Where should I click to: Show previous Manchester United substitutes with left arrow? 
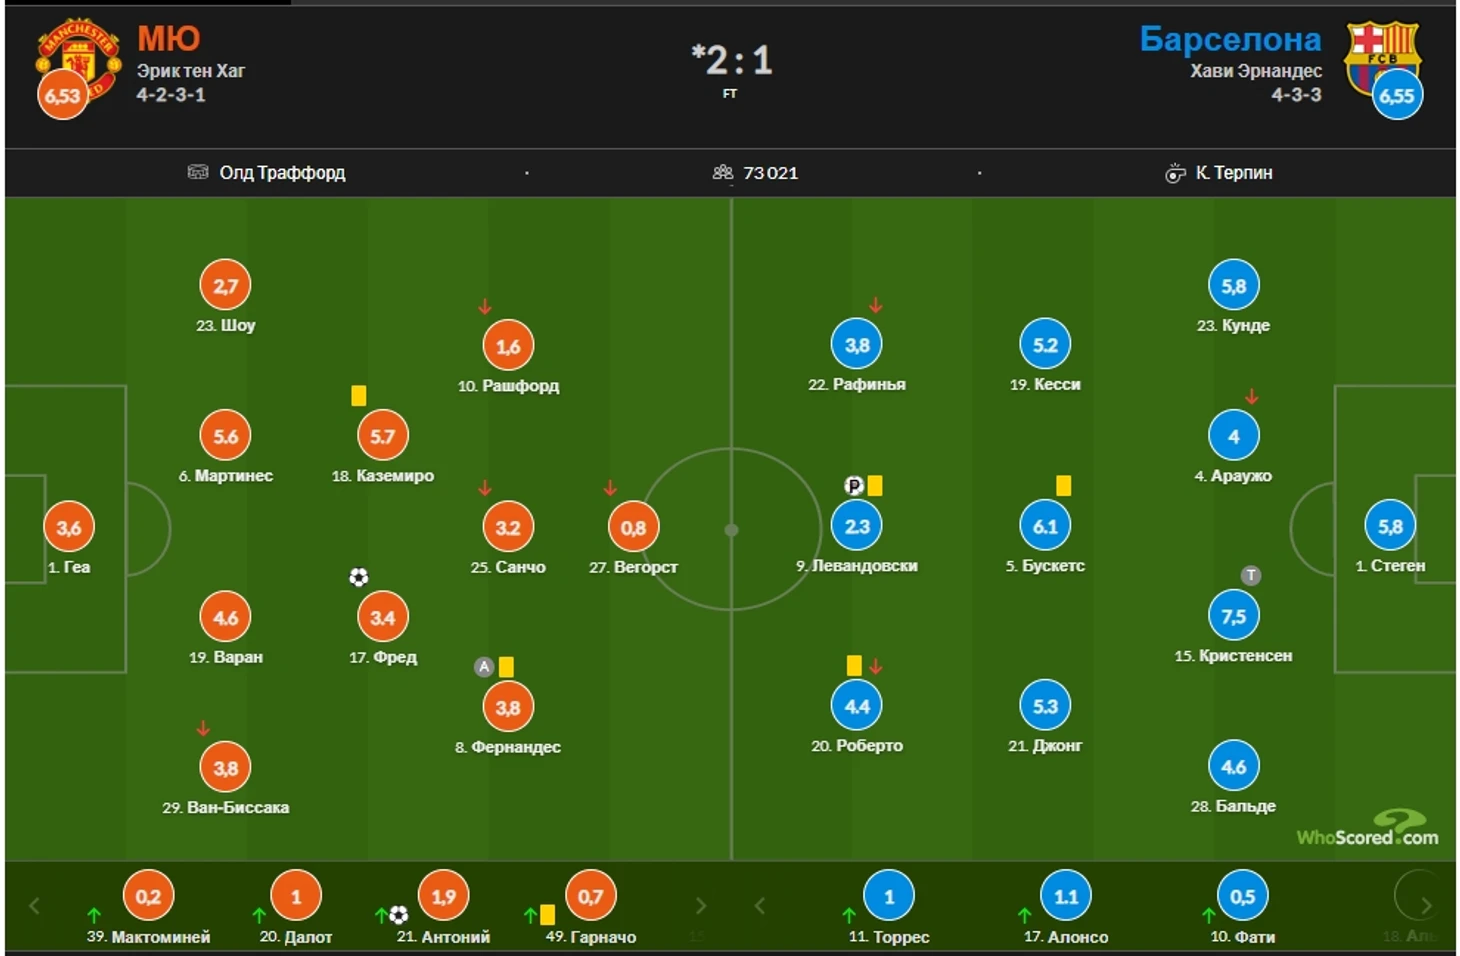pos(34,906)
